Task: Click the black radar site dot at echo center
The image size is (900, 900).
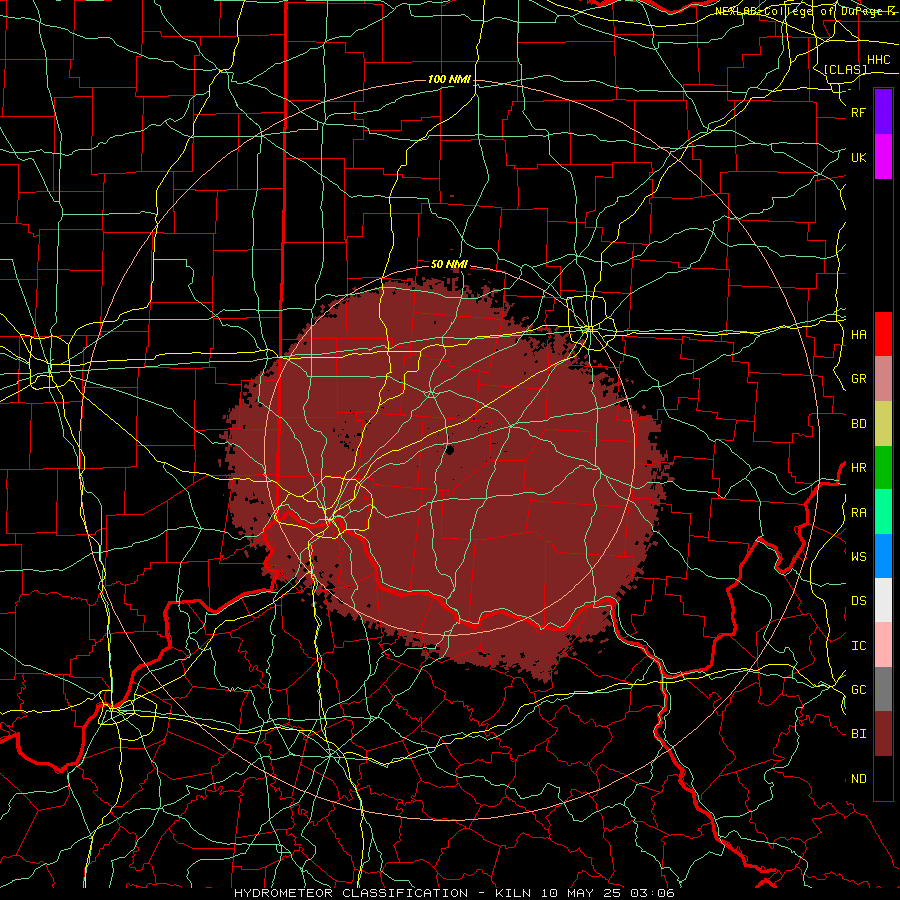Action: (x=450, y=449)
